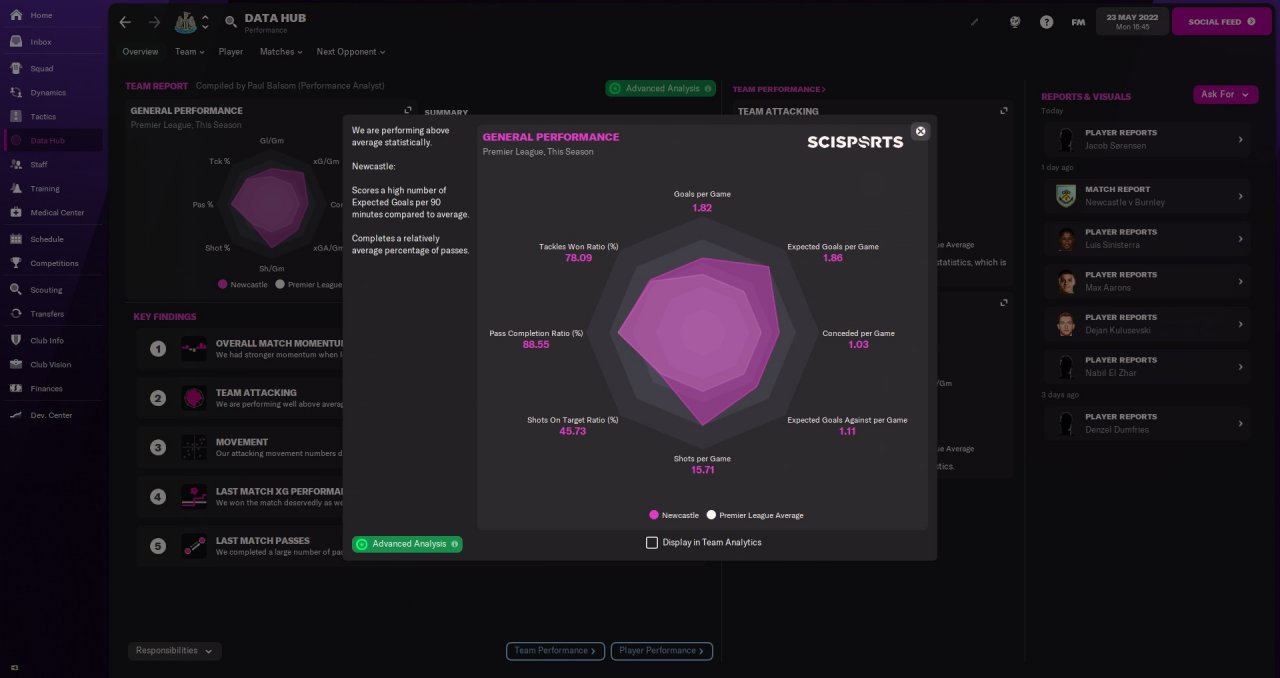Open Club Vision in the sidebar
Screen dimensions: 1280x678
pos(52,364)
